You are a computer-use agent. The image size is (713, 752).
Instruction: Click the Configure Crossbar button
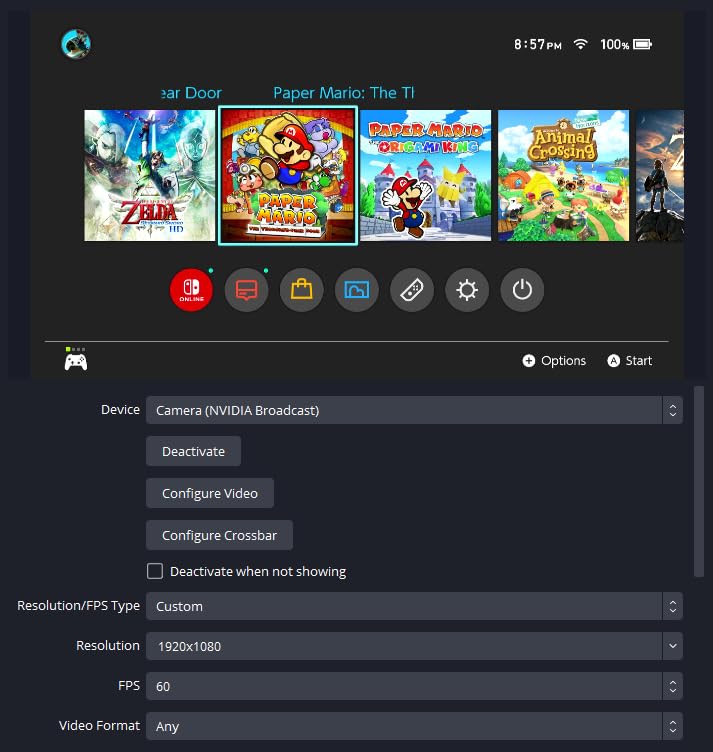(x=219, y=535)
